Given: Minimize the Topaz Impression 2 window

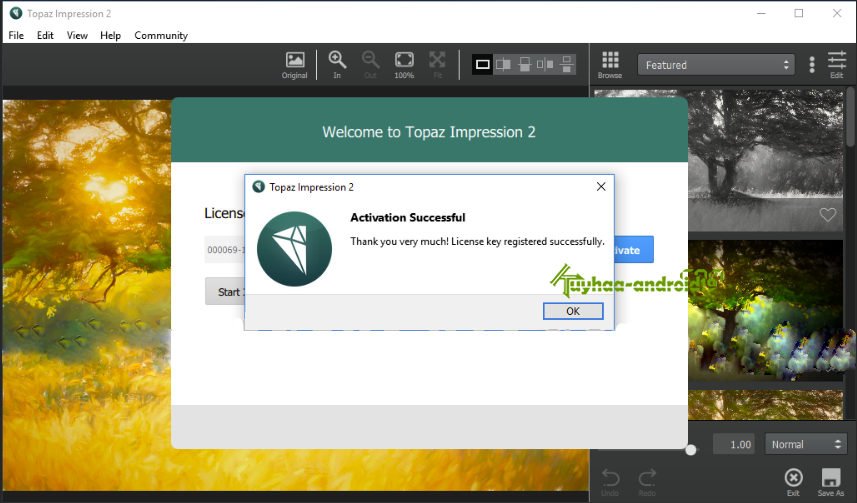Looking at the screenshot, I should 761,13.
